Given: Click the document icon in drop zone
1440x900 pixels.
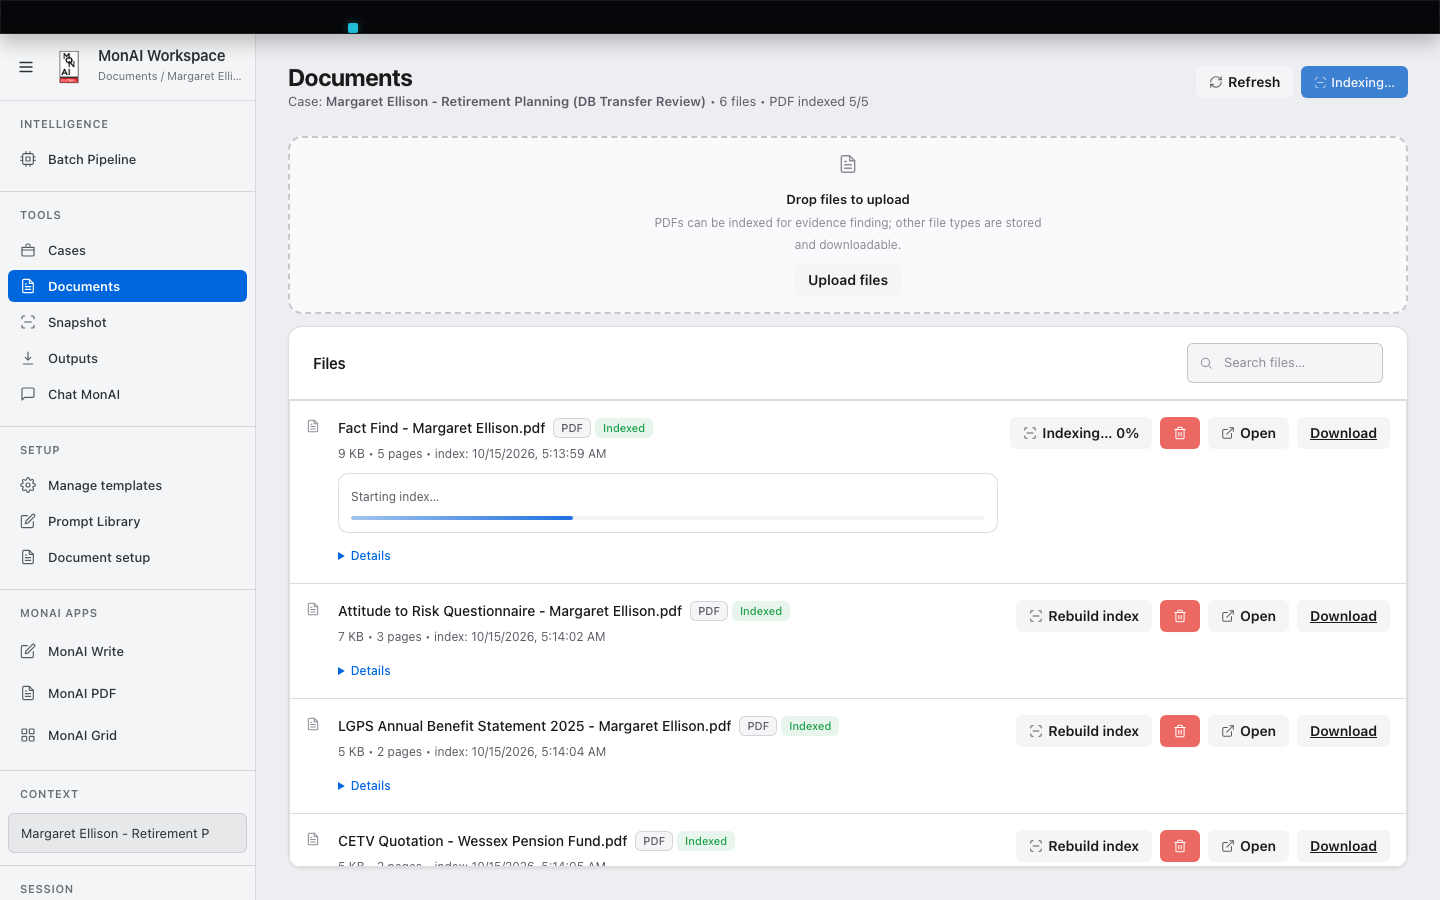Looking at the screenshot, I should [848, 164].
